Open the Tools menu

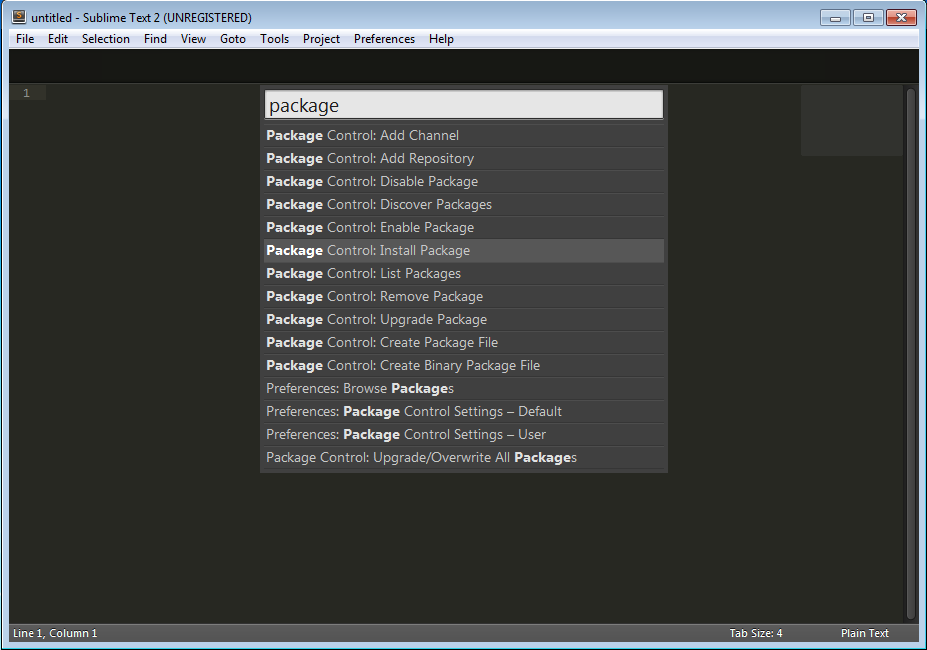pos(274,39)
